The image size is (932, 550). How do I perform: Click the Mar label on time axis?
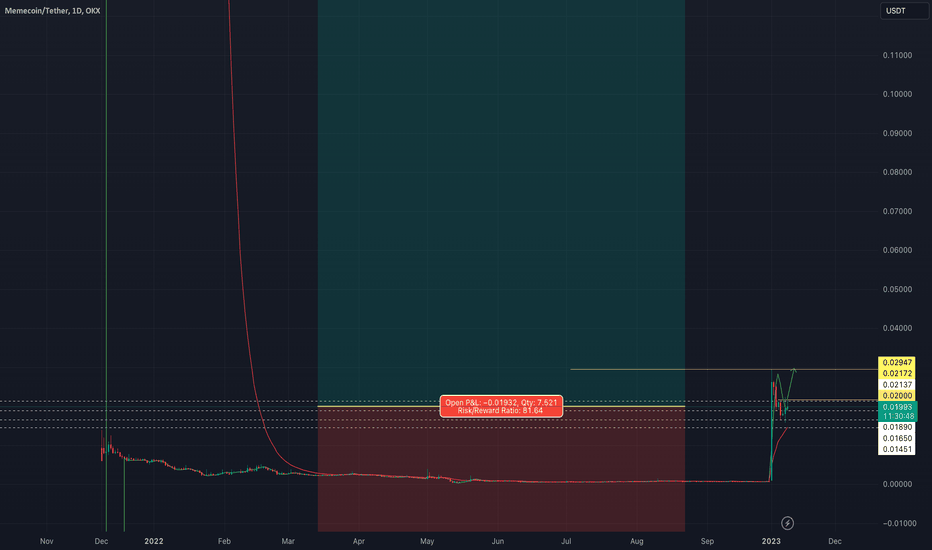tap(288, 541)
